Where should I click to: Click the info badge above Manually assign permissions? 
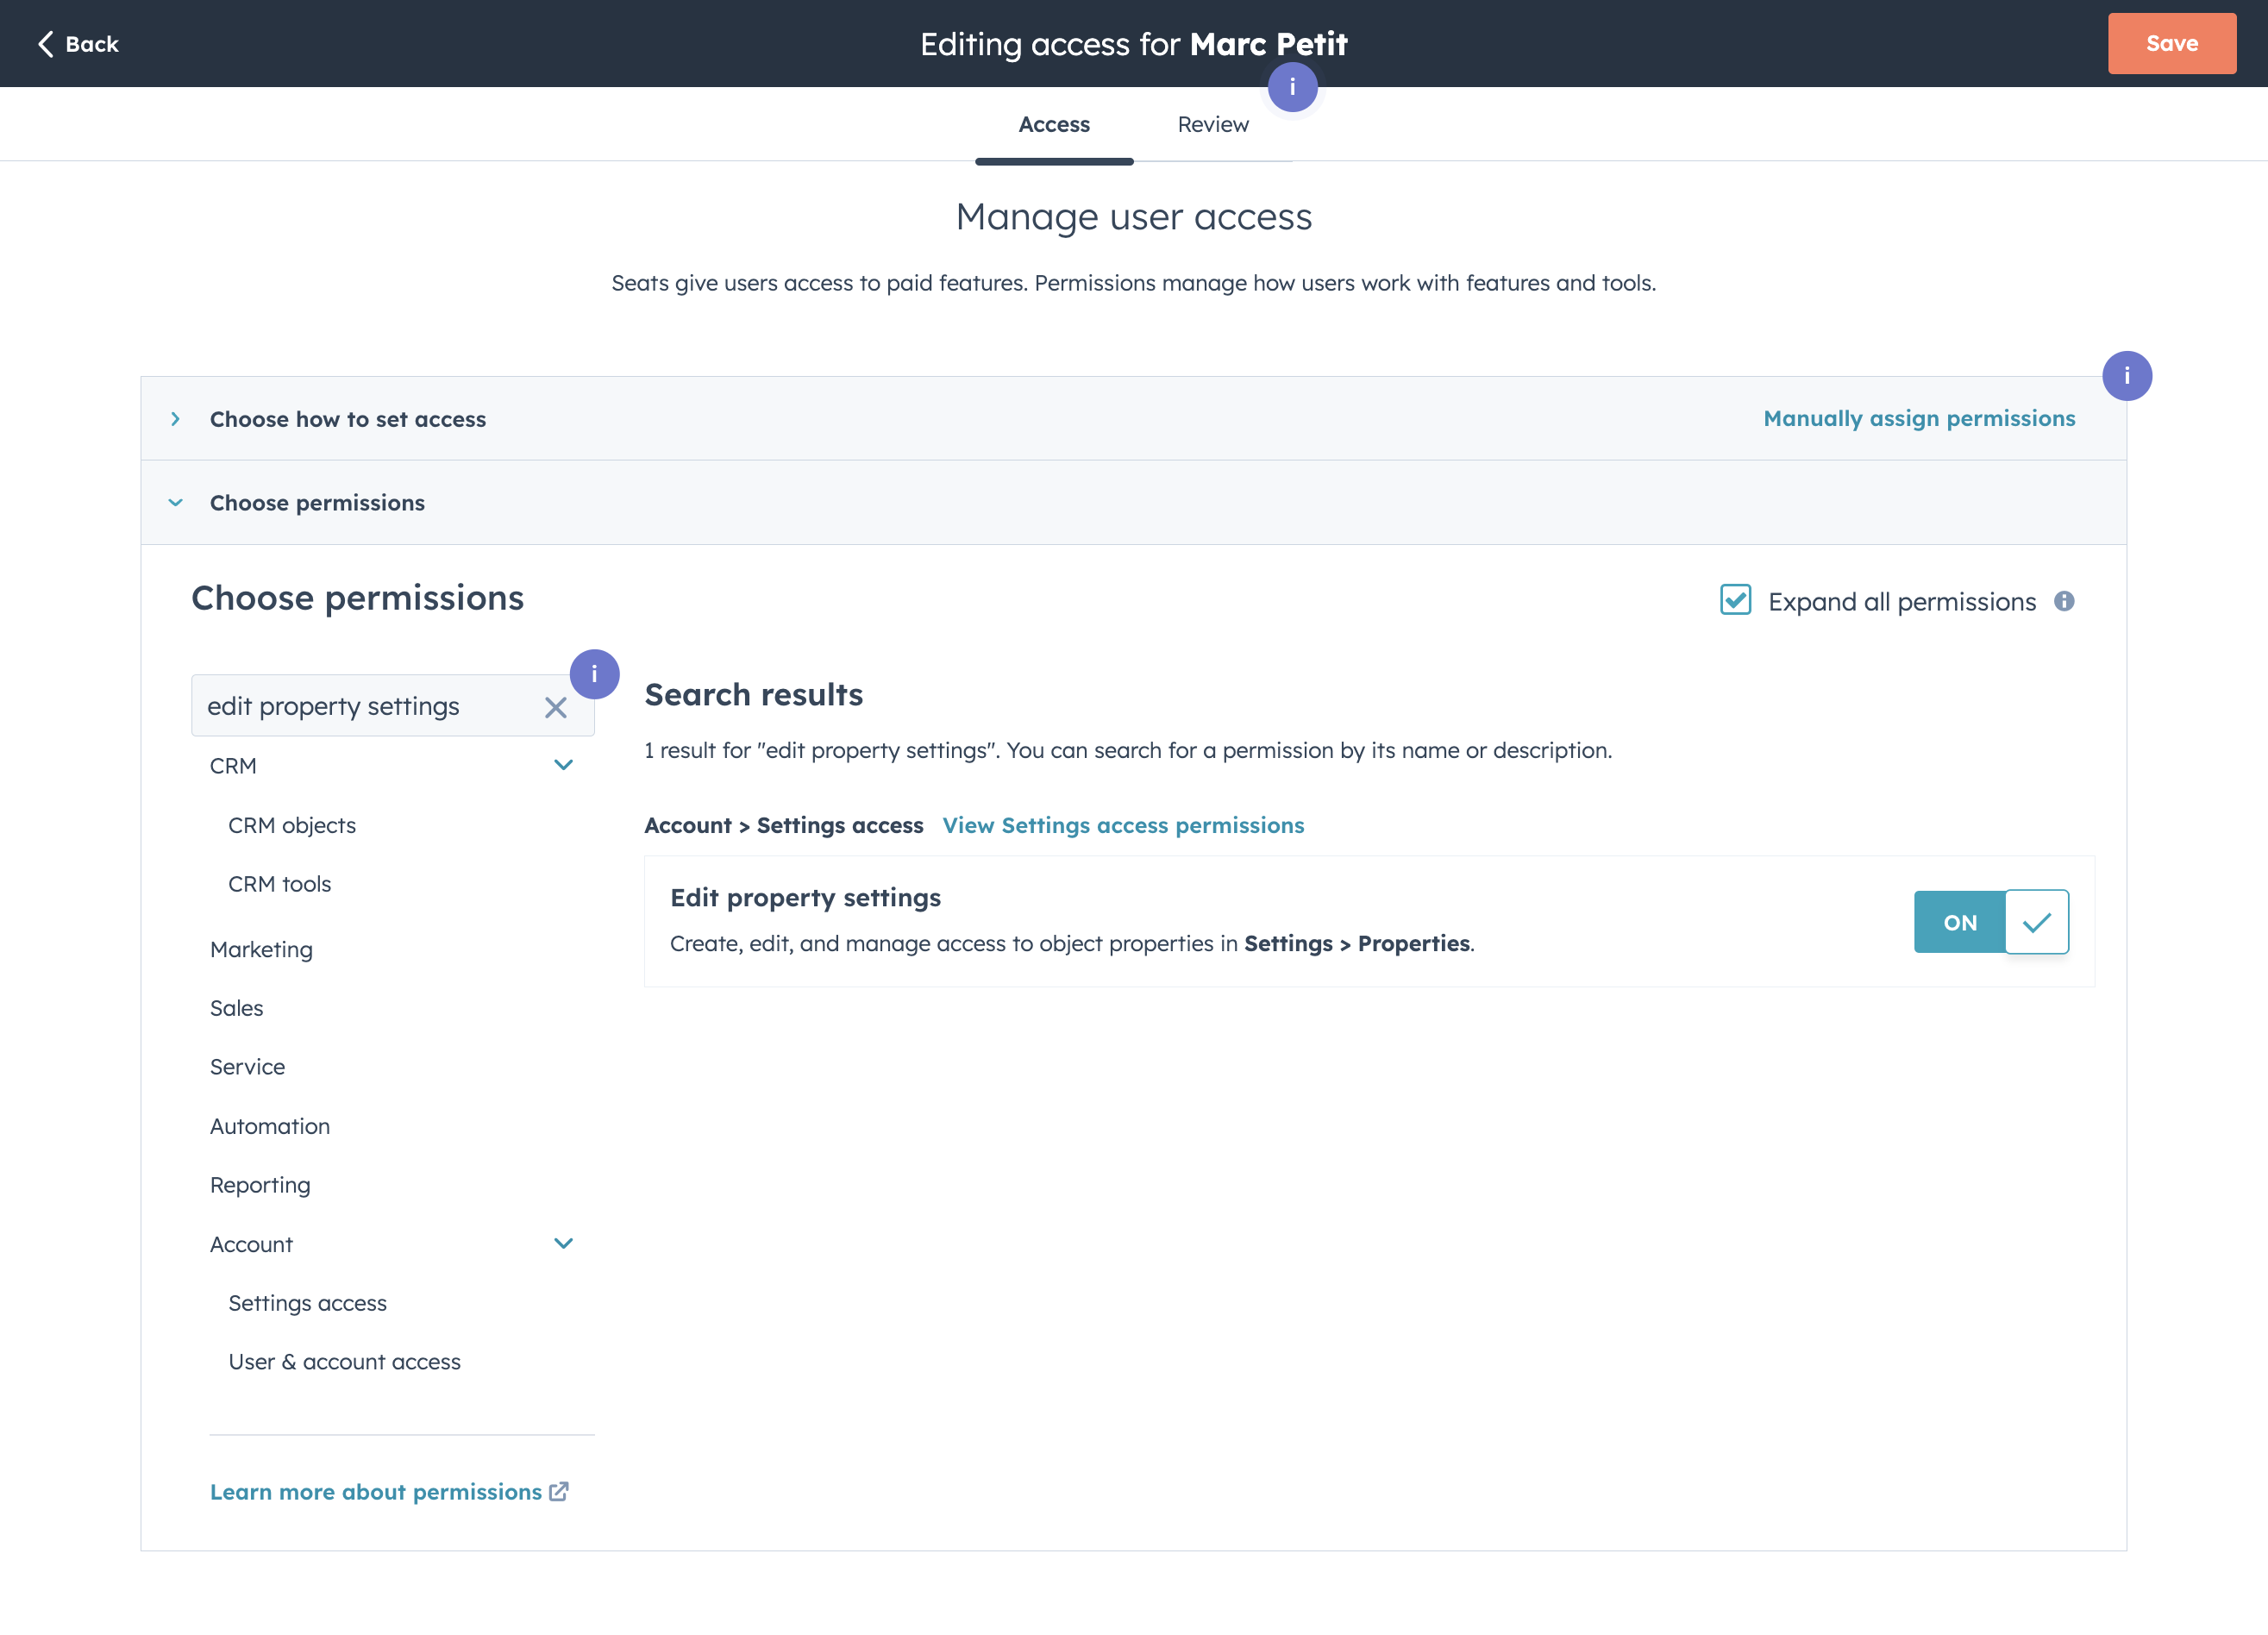(x=2126, y=376)
